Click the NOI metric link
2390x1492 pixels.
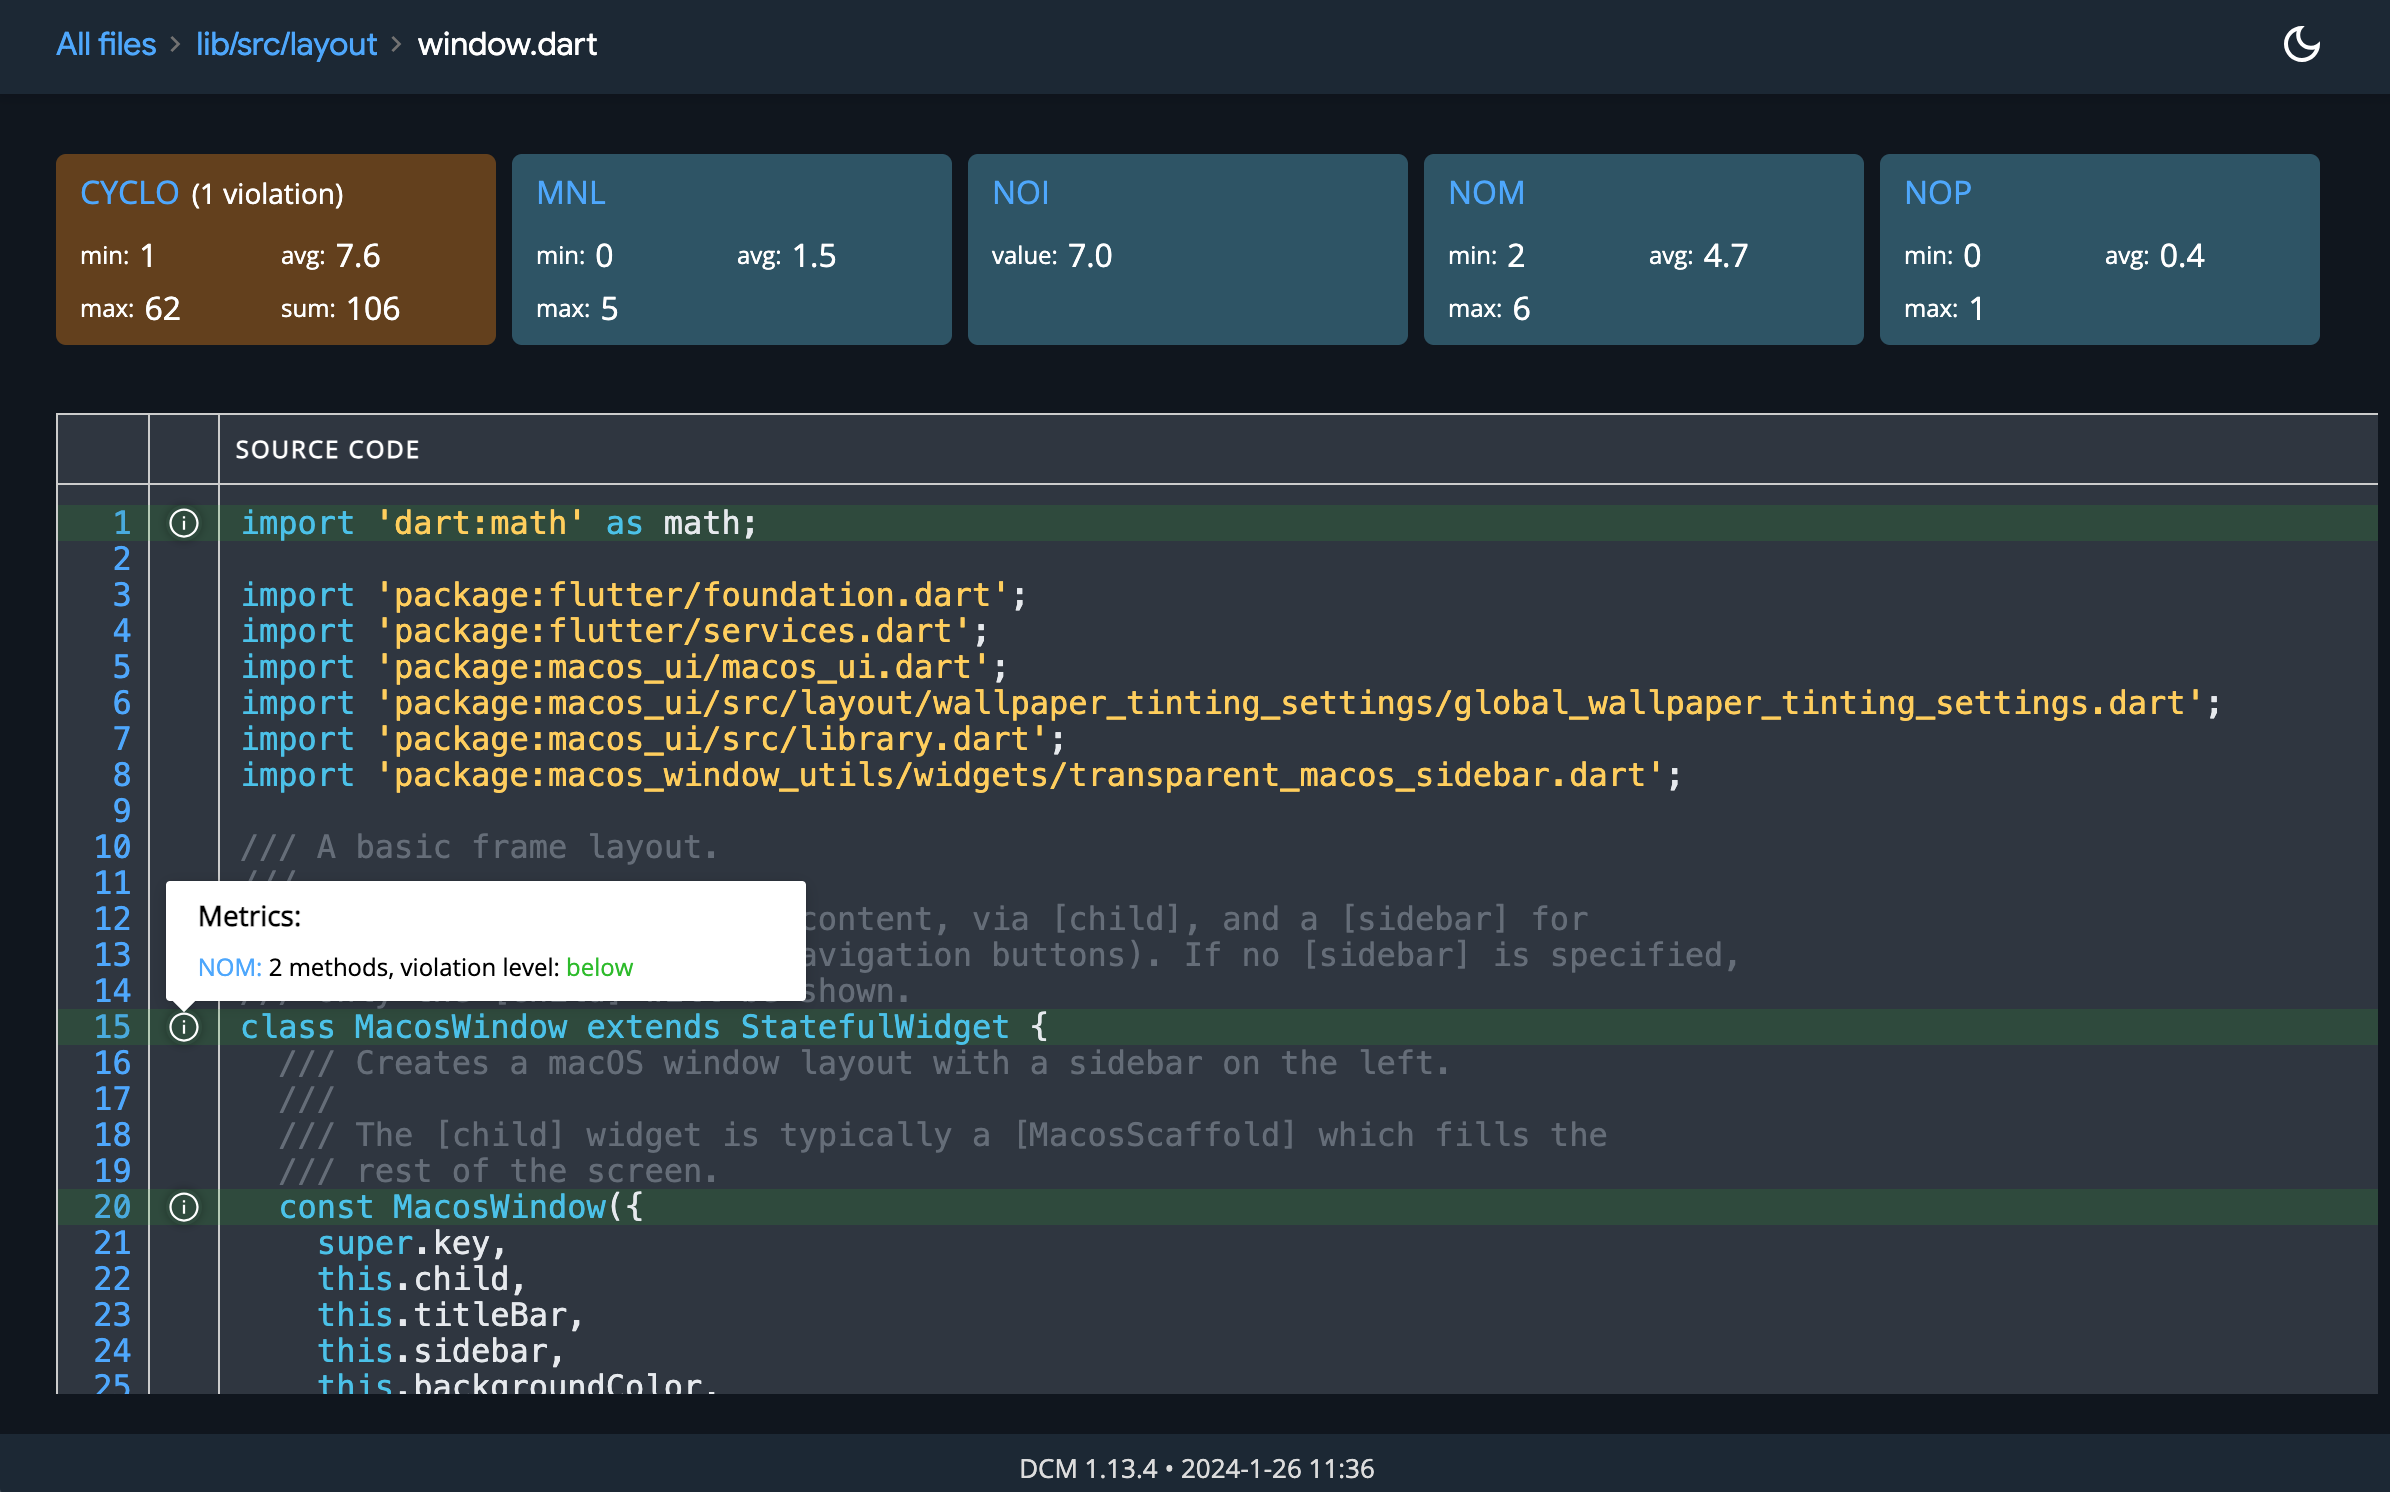(1021, 193)
